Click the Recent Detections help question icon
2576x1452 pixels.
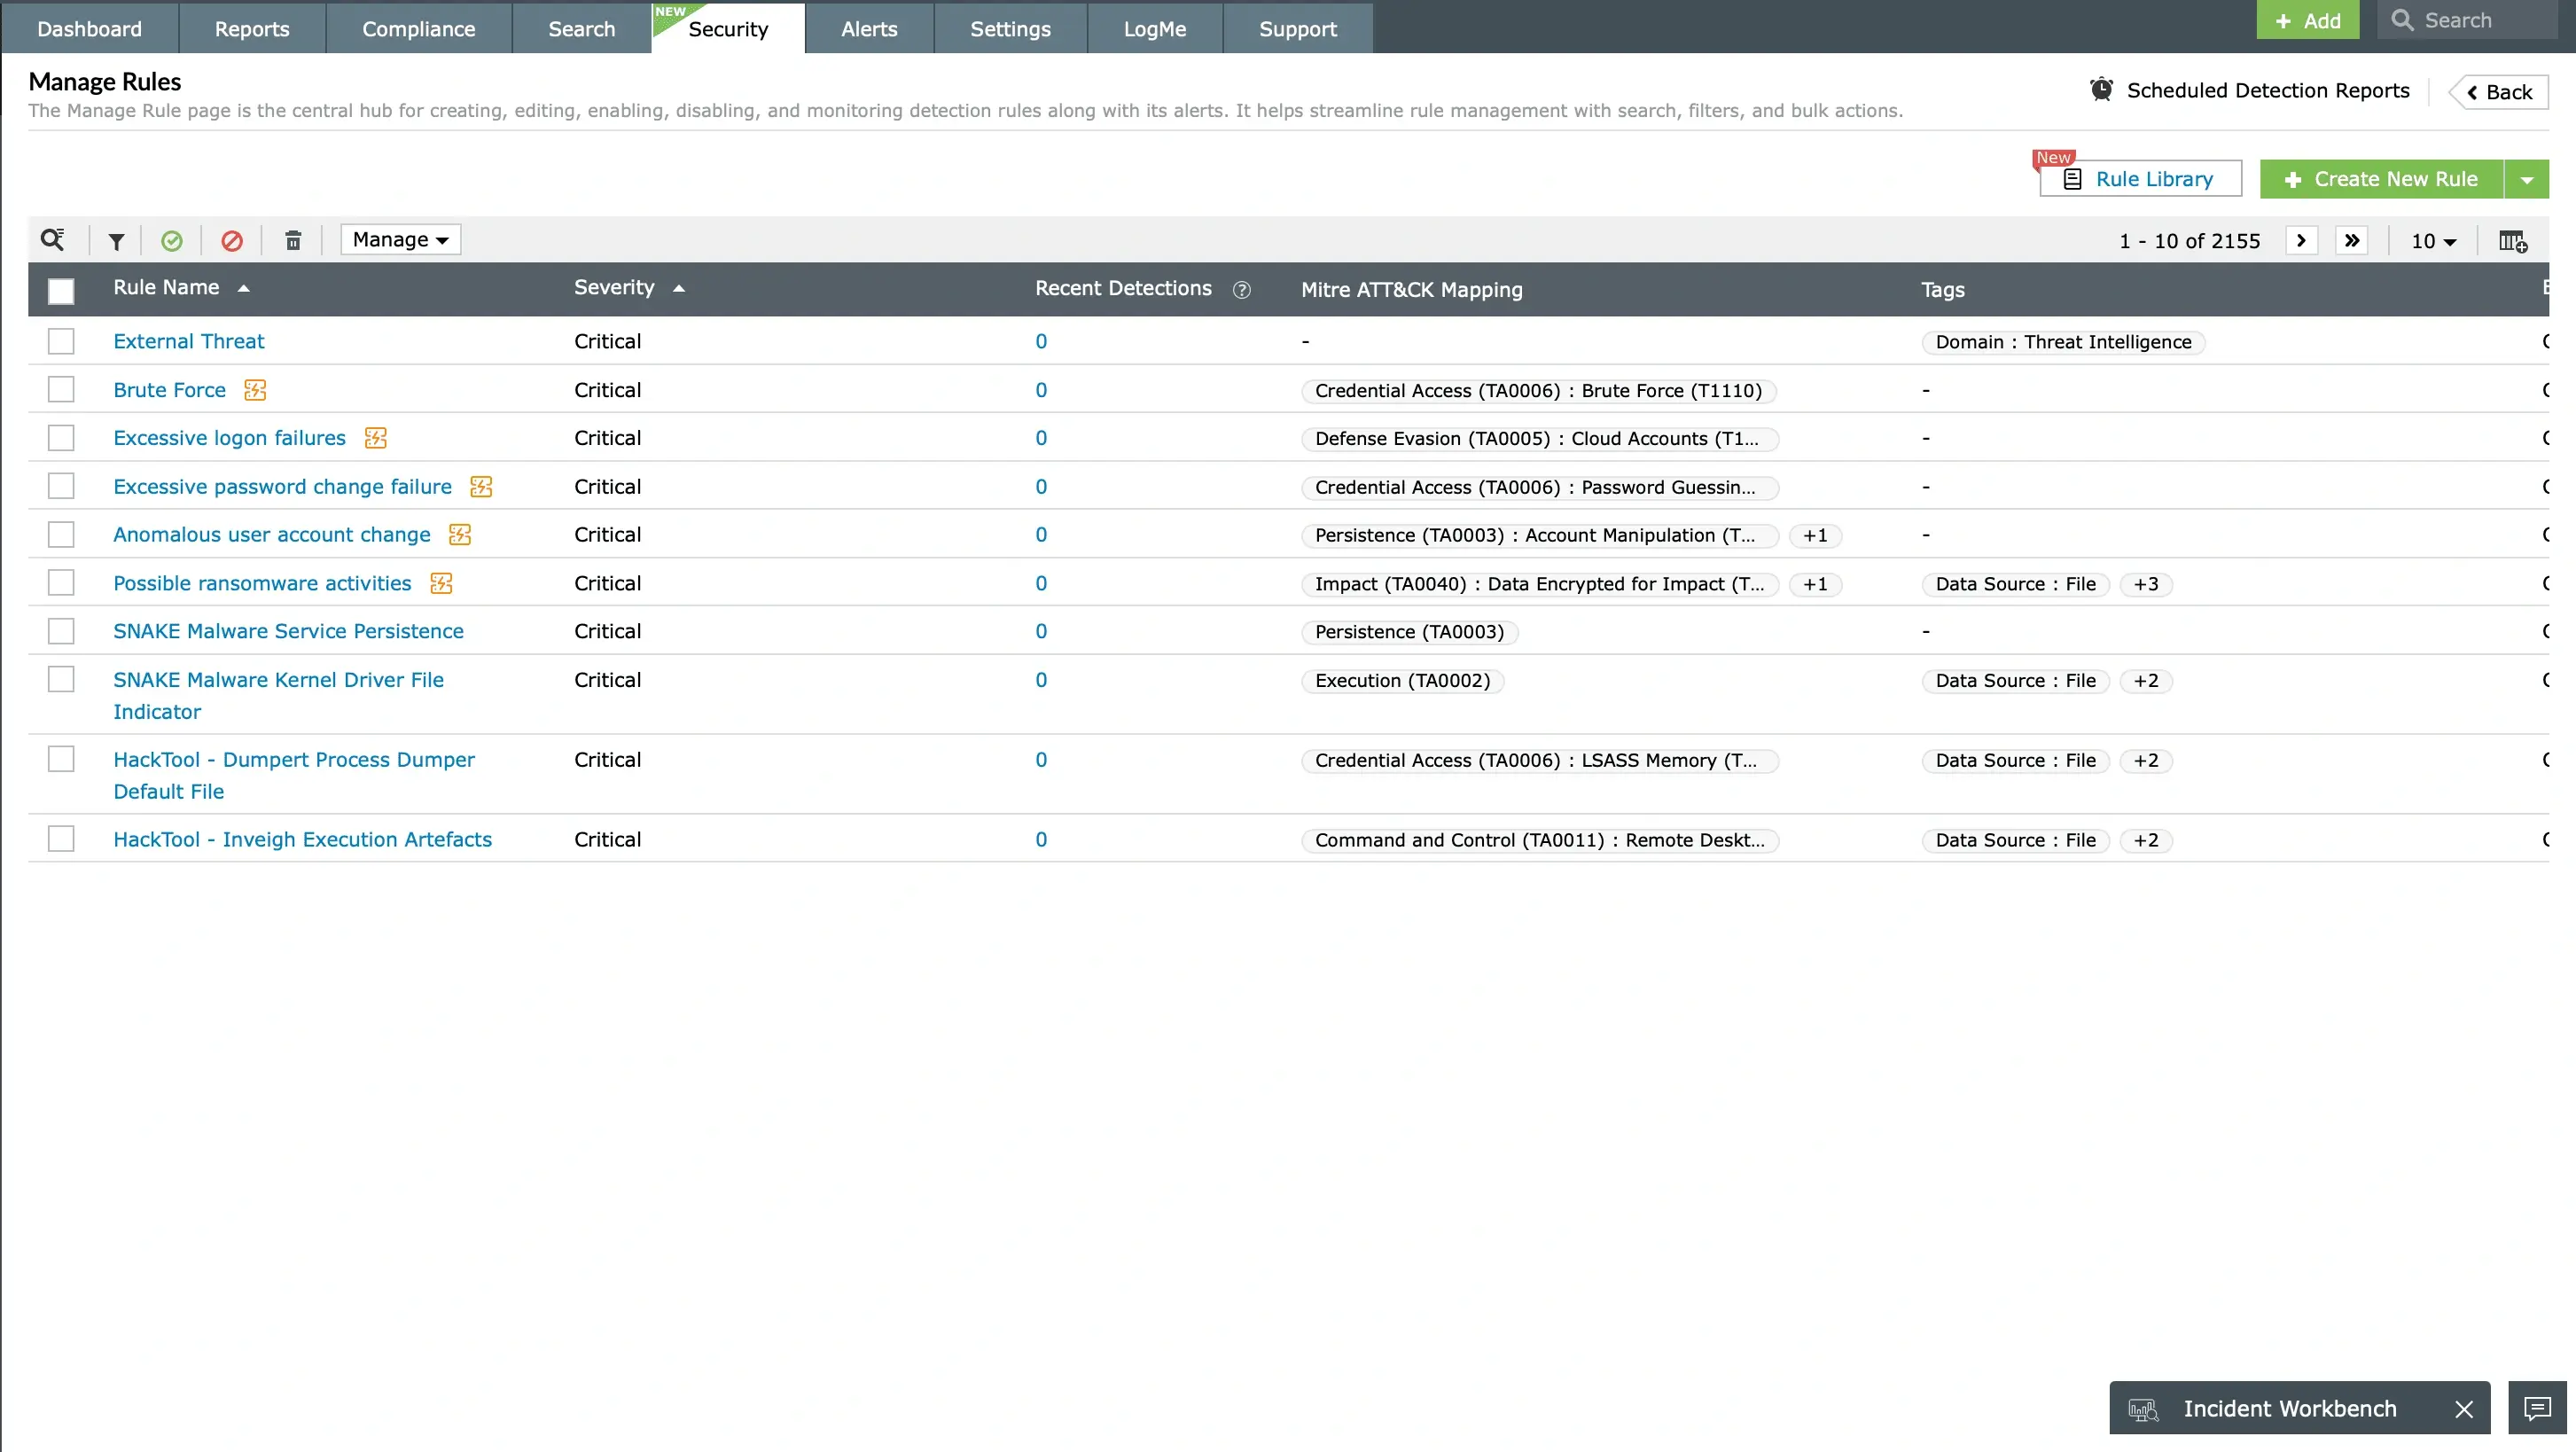(x=1242, y=290)
